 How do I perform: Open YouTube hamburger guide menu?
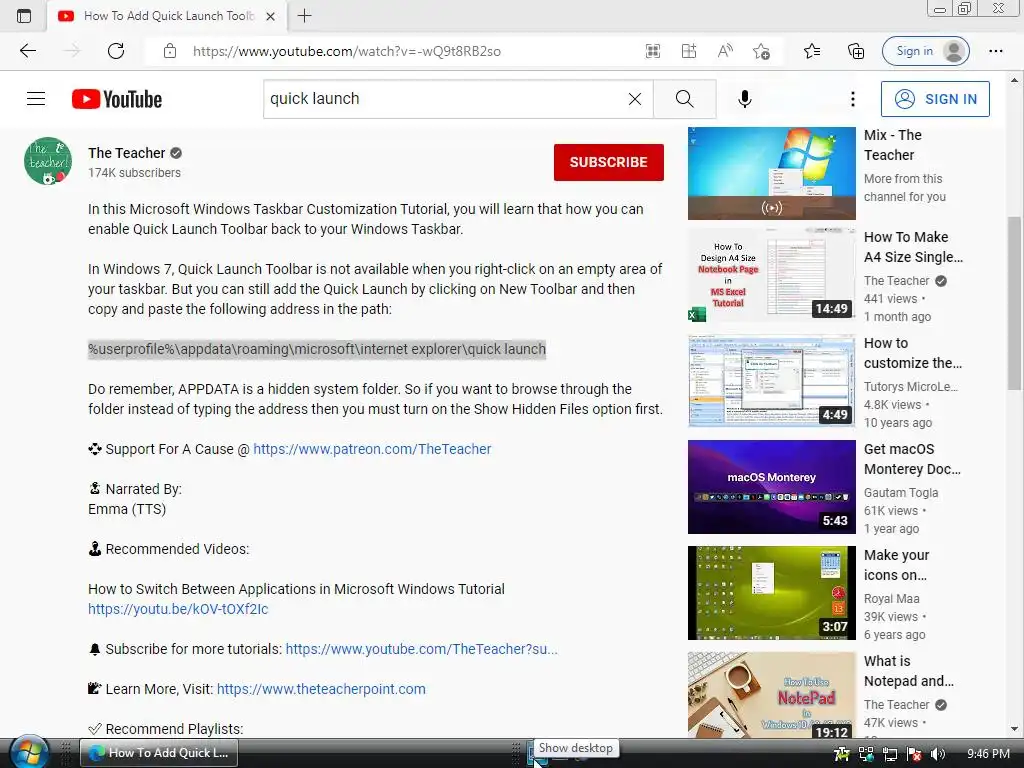[x=36, y=99]
